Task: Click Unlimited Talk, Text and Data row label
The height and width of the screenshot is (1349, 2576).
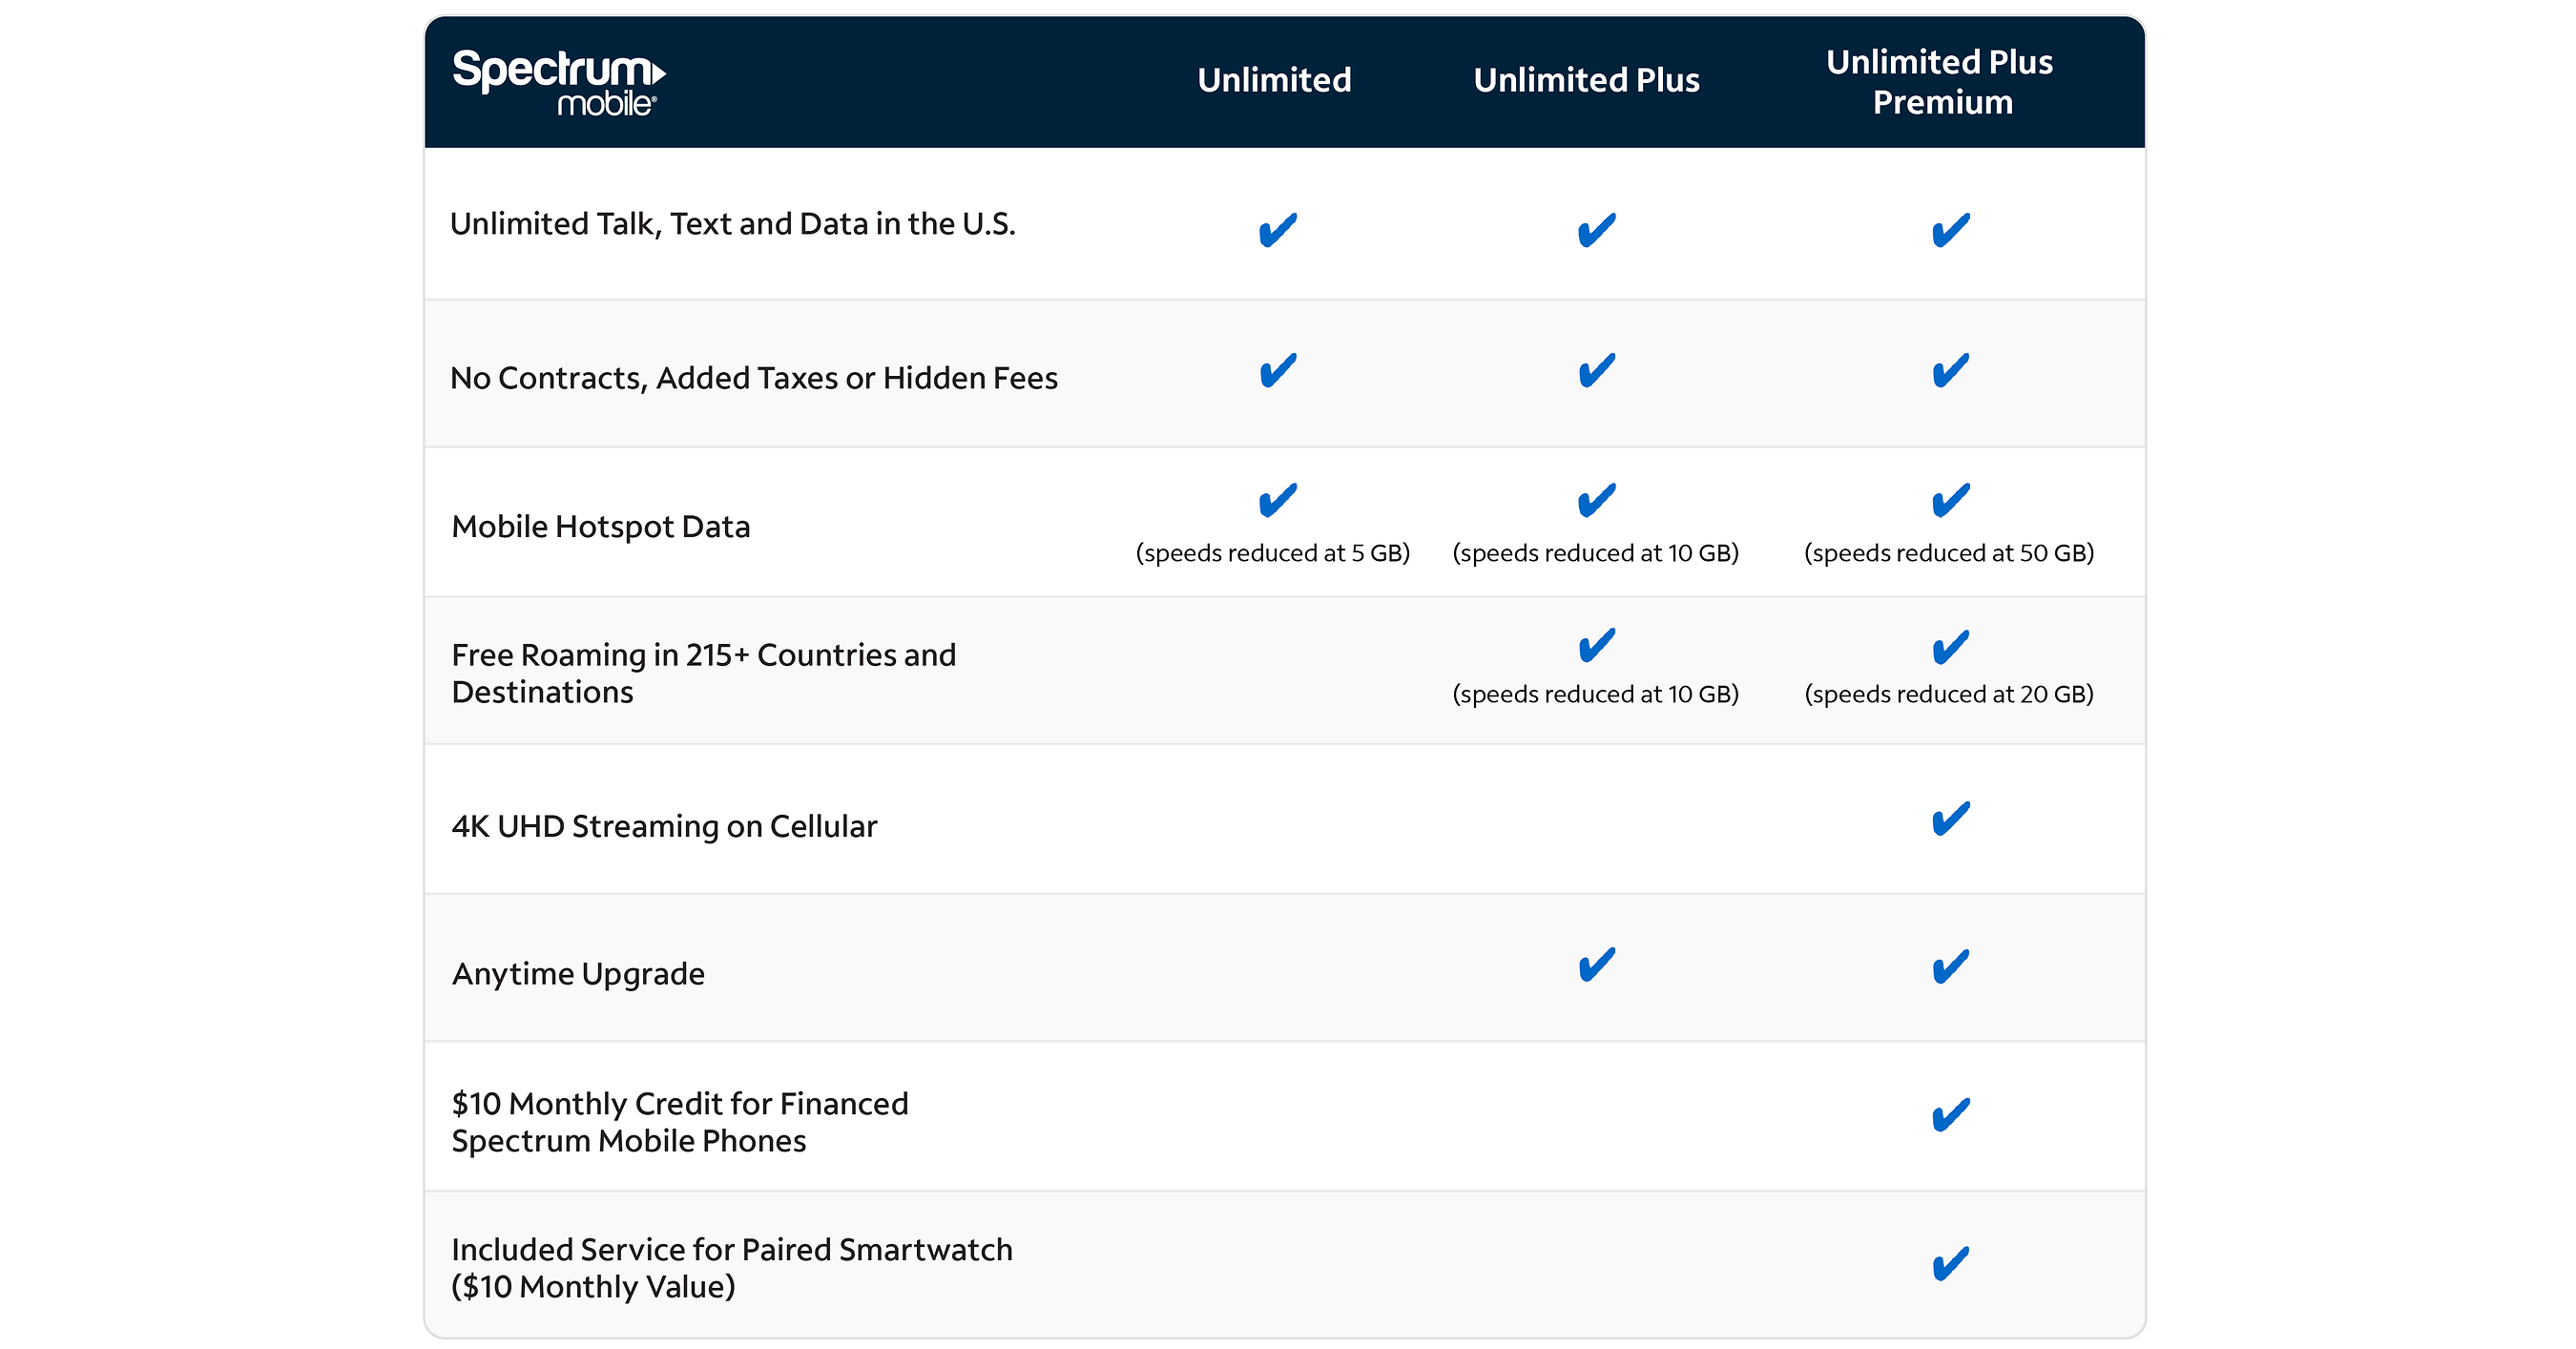Action: (x=733, y=224)
